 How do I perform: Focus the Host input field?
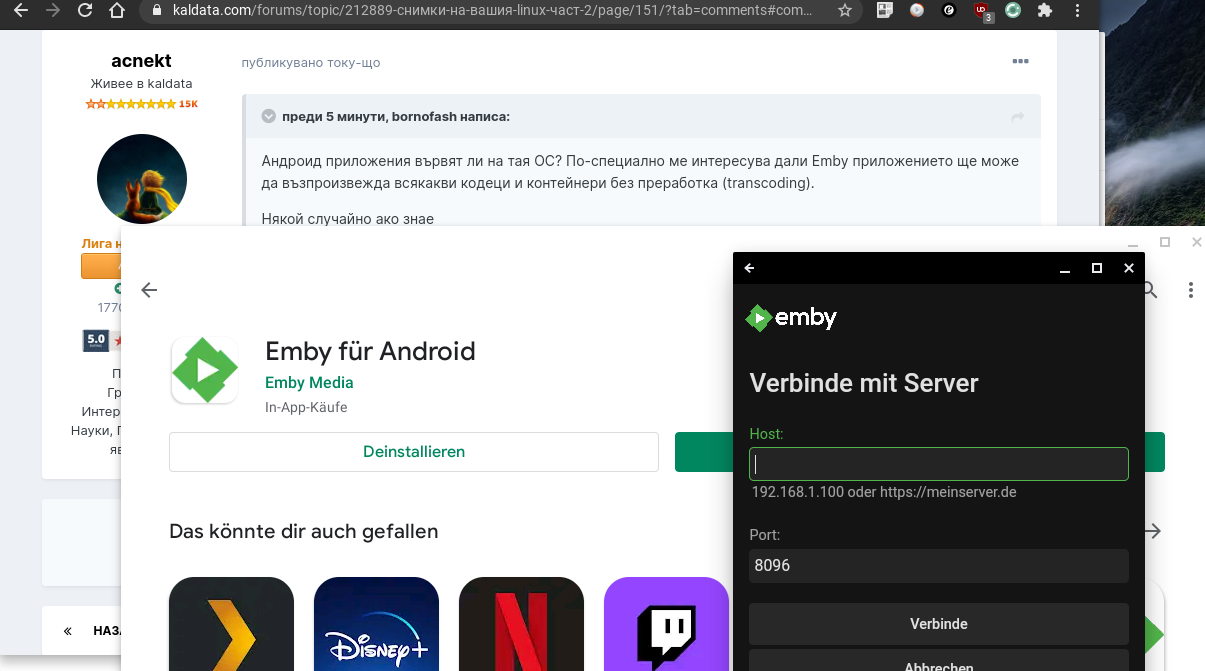(x=939, y=464)
